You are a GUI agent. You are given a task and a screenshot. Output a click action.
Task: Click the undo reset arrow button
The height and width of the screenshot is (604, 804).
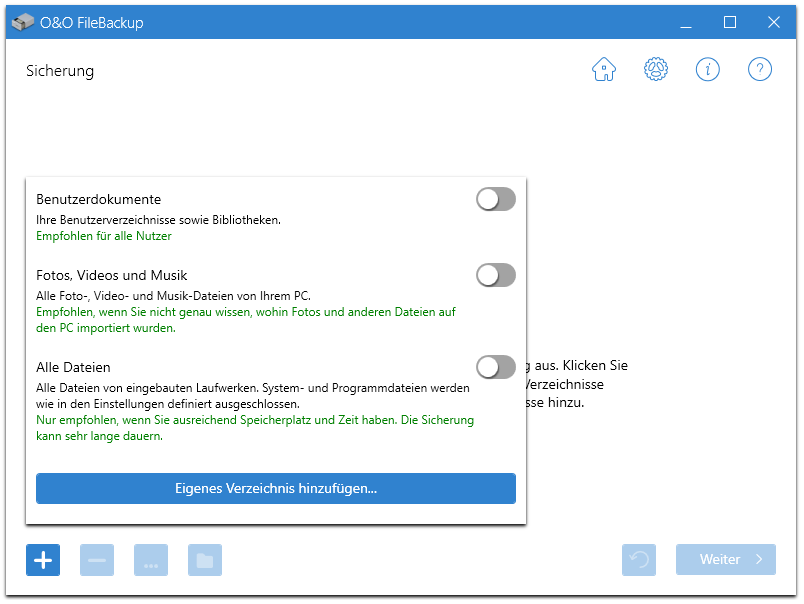coord(639,560)
